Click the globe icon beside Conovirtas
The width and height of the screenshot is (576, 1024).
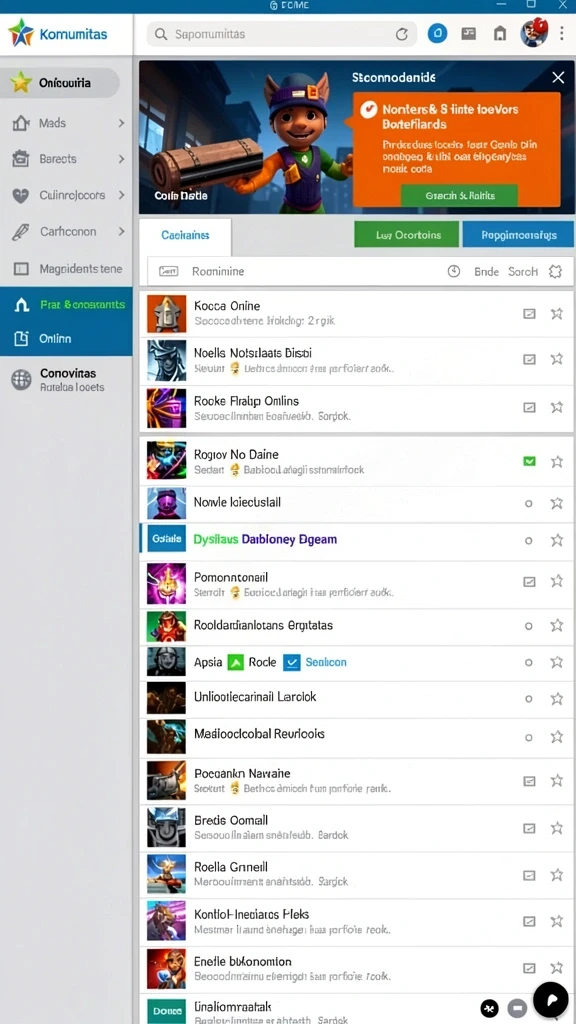point(22,379)
